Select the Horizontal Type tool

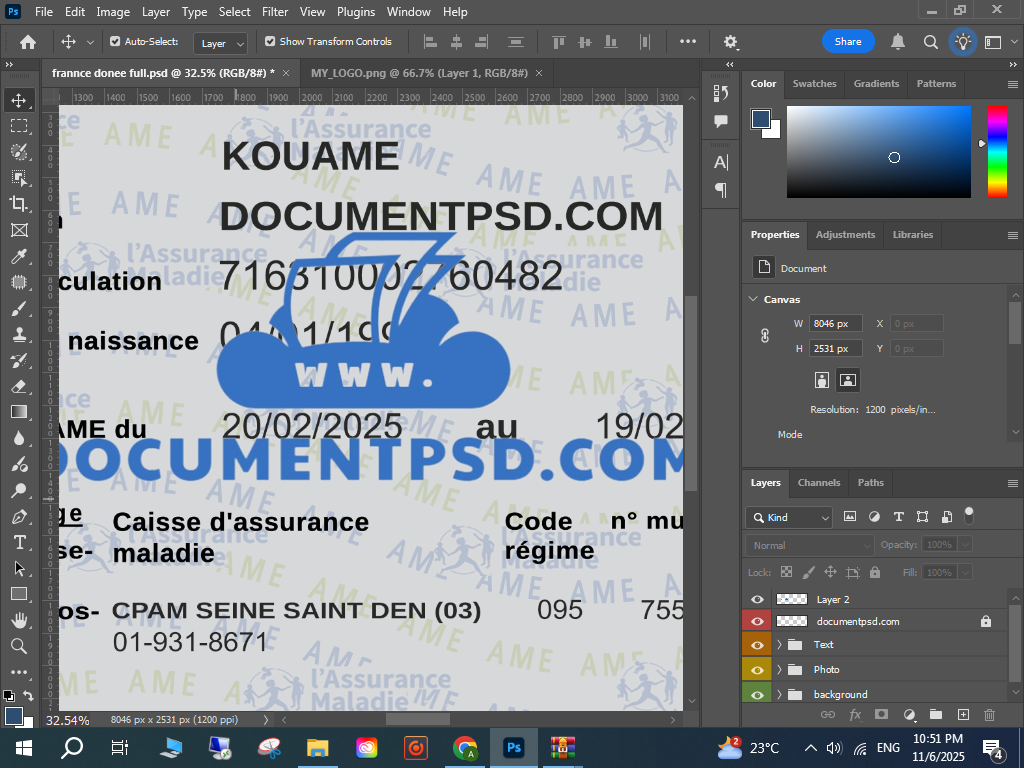click(19, 542)
